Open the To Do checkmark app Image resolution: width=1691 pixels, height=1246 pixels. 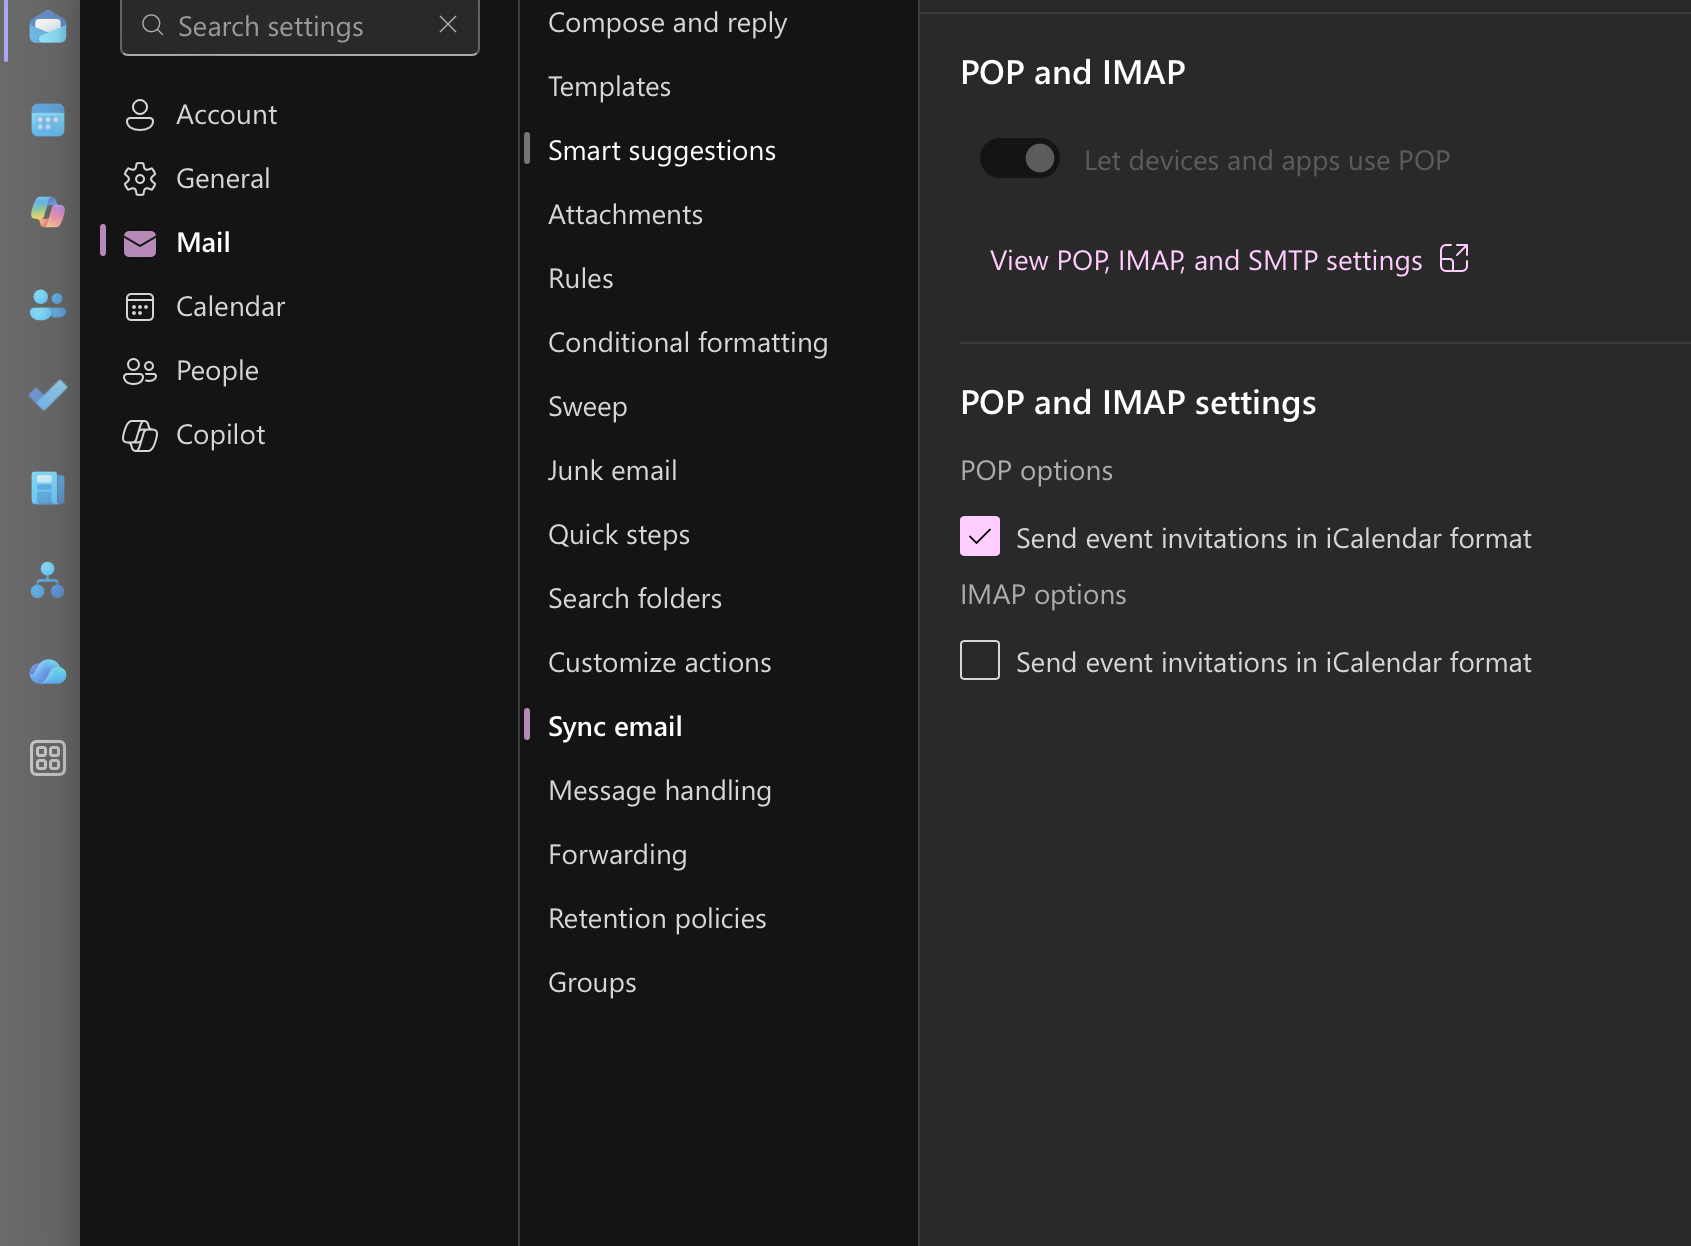coord(47,395)
